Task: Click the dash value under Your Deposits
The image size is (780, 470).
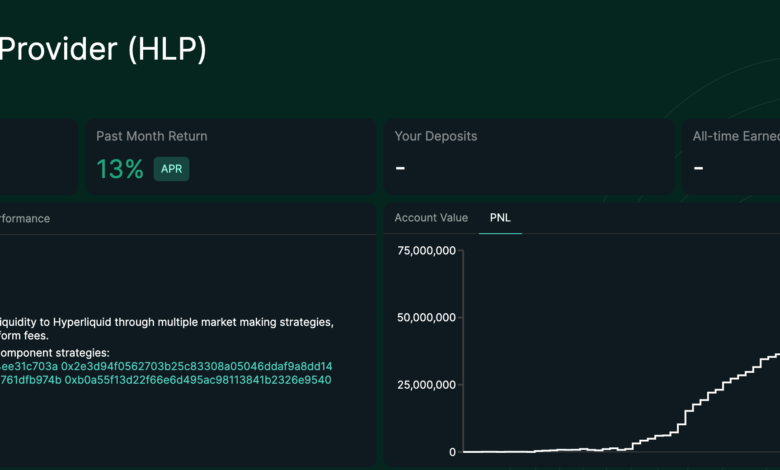Action: pos(400,168)
